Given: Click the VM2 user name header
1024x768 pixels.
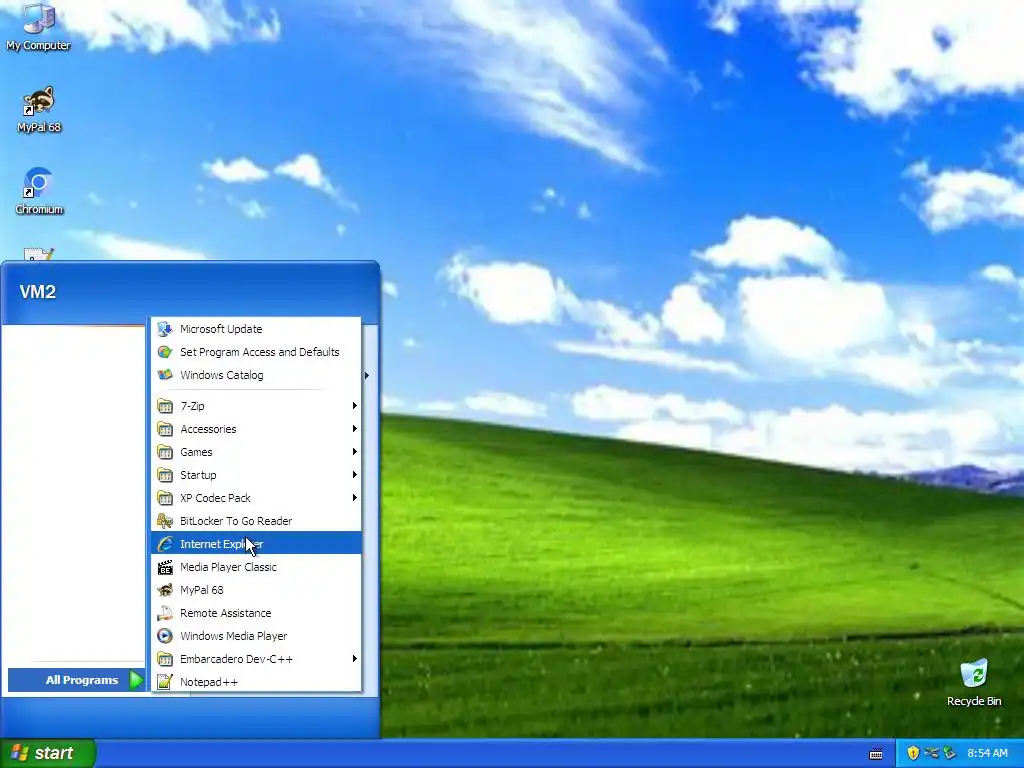Looking at the screenshot, I should 38,292.
